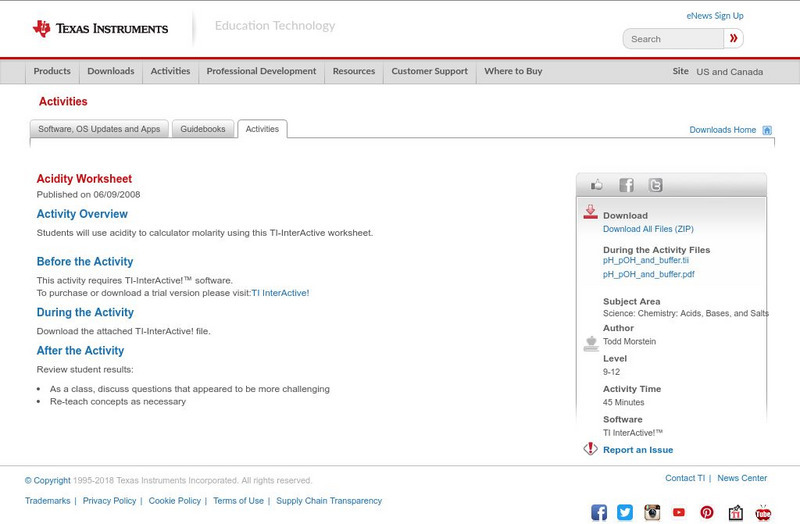Download pH_pOH_and_buffer.pdf file
Screen dimensions: 800x524
click(x=648, y=275)
